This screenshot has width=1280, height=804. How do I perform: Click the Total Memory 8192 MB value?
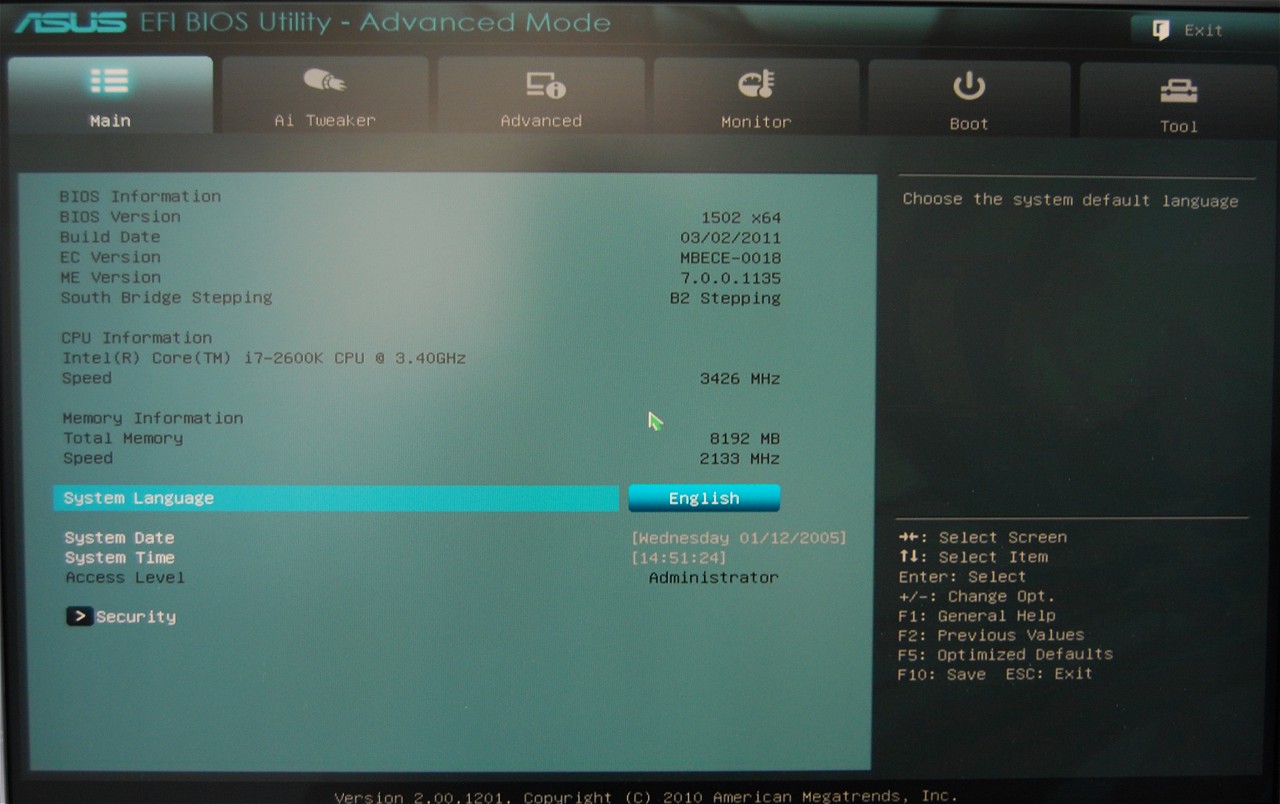point(744,439)
